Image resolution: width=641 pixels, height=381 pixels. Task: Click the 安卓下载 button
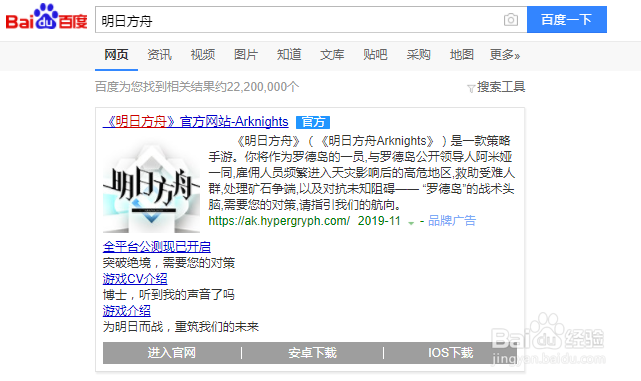coord(312,353)
